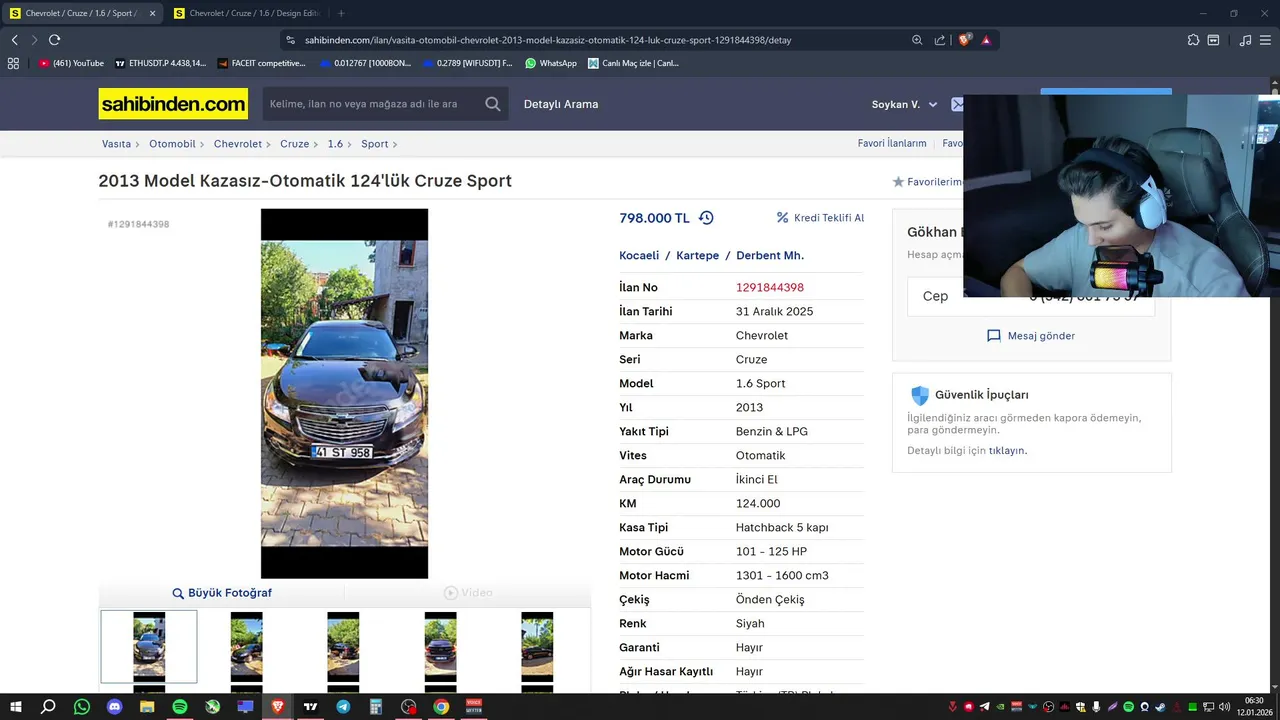This screenshot has height=720, width=1280.
Task: Click the address bar URL
Action: click(x=548, y=40)
